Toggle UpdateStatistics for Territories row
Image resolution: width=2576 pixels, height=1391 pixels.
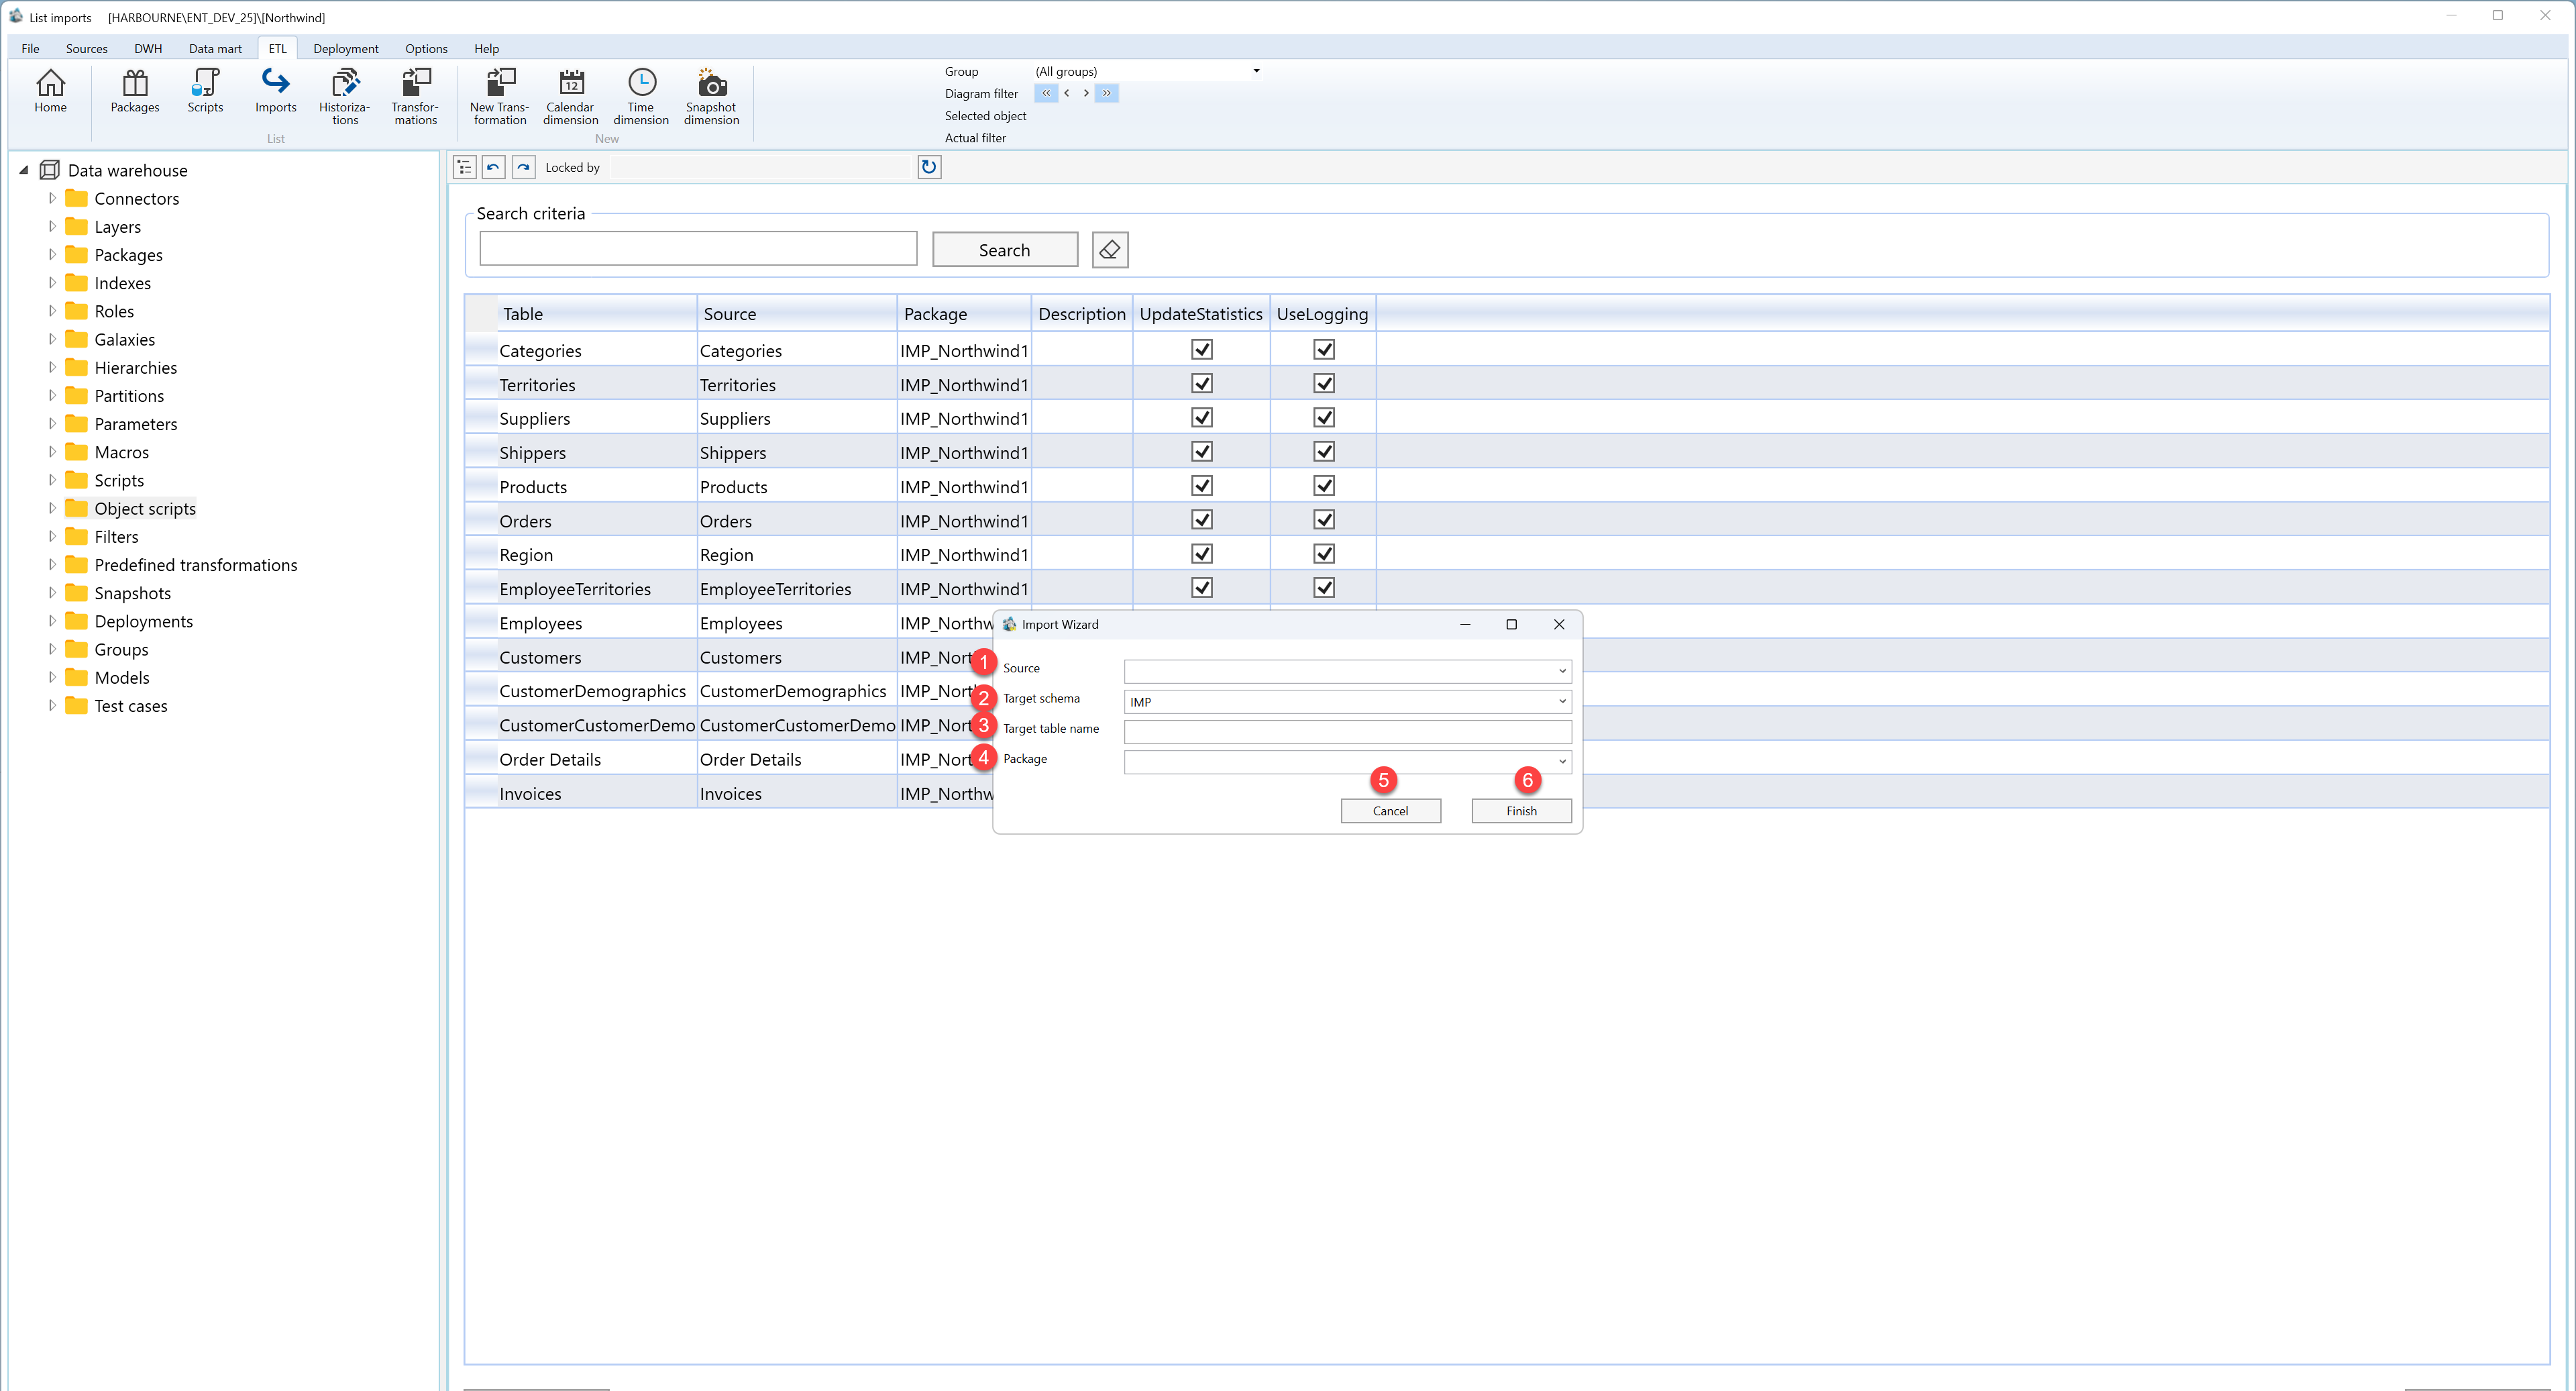tap(1202, 383)
